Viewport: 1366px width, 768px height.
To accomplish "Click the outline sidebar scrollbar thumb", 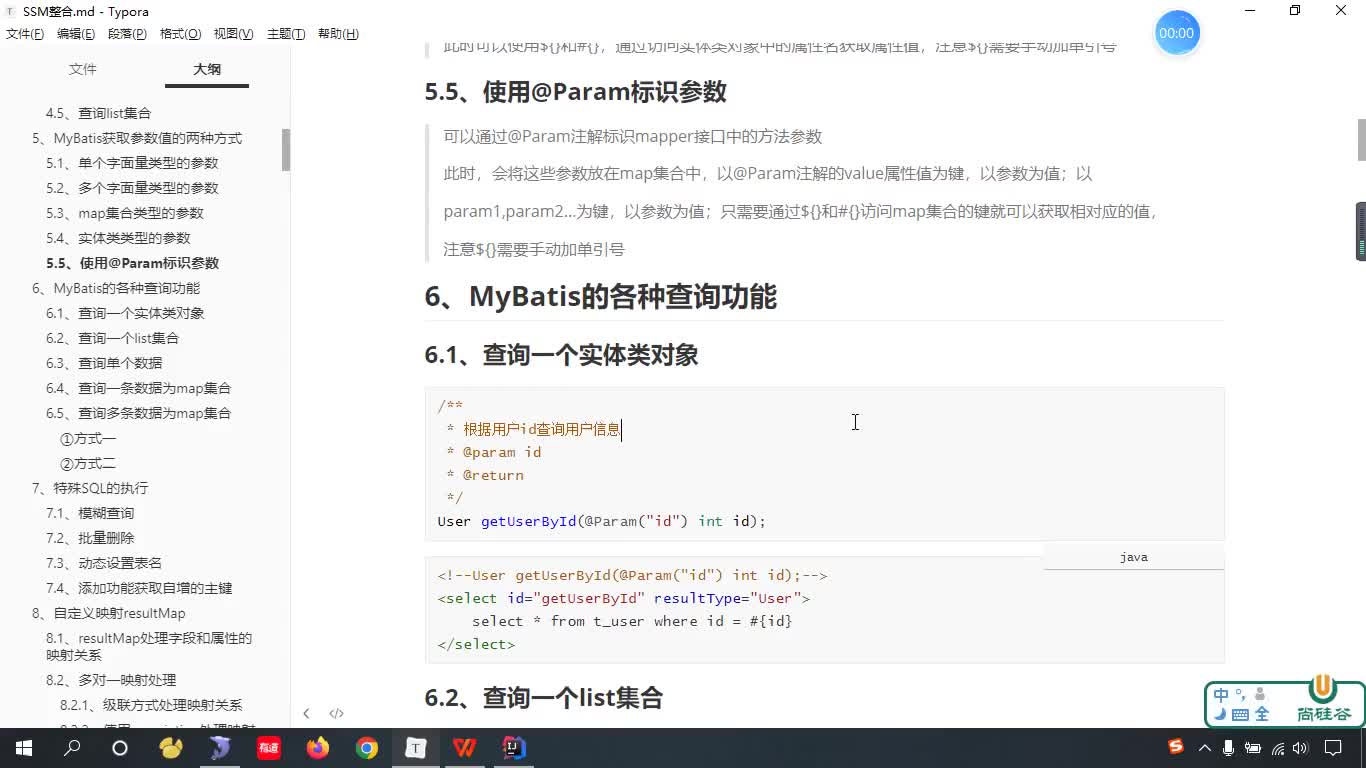I will pyautogui.click(x=286, y=150).
